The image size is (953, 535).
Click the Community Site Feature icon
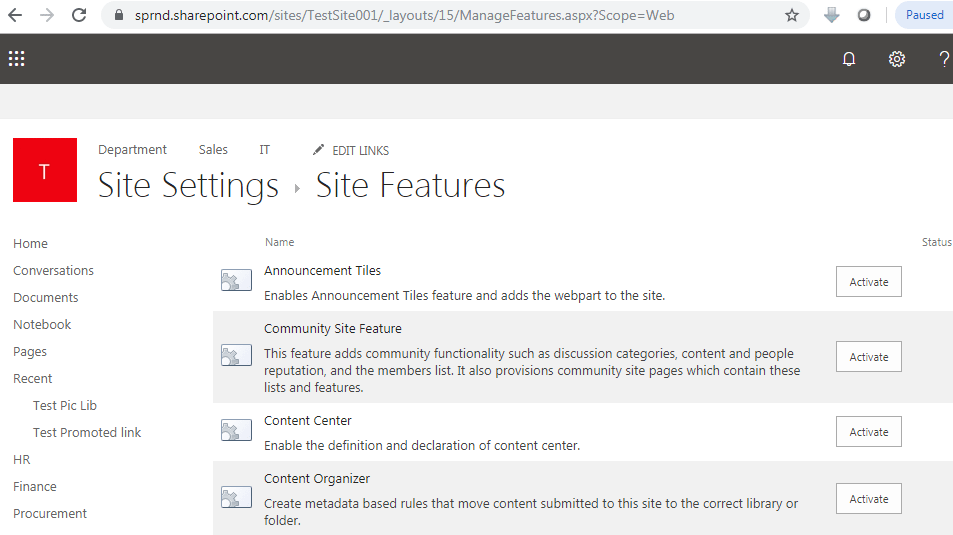point(236,355)
